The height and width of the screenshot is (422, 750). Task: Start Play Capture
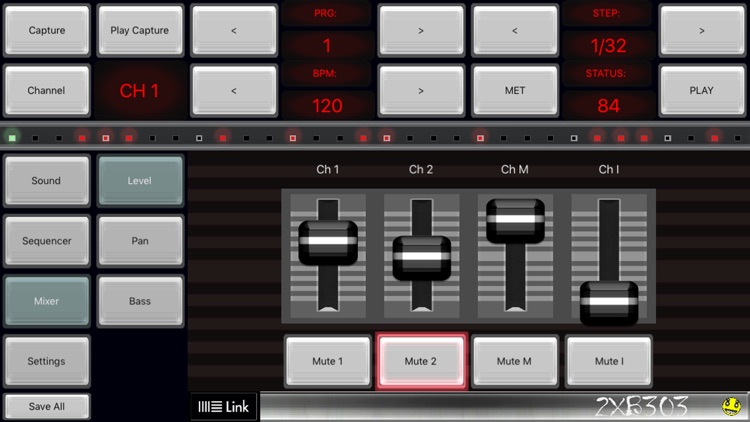point(140,30)
